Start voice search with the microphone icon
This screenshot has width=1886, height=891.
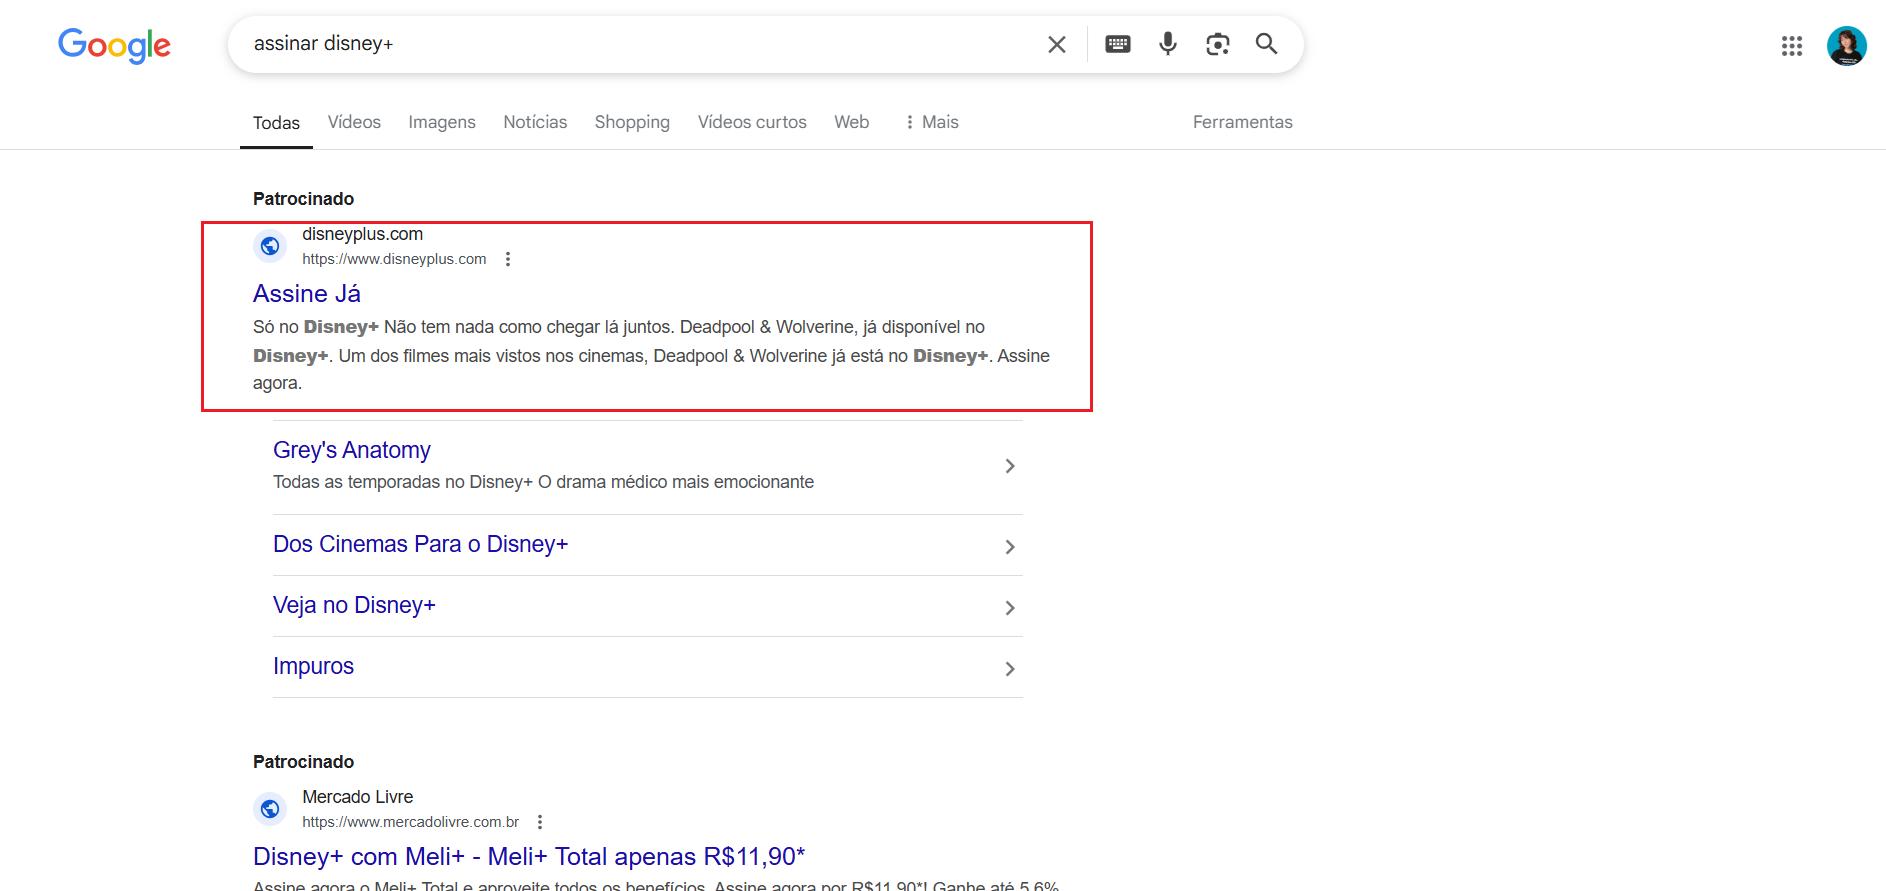pos(1167,44)
